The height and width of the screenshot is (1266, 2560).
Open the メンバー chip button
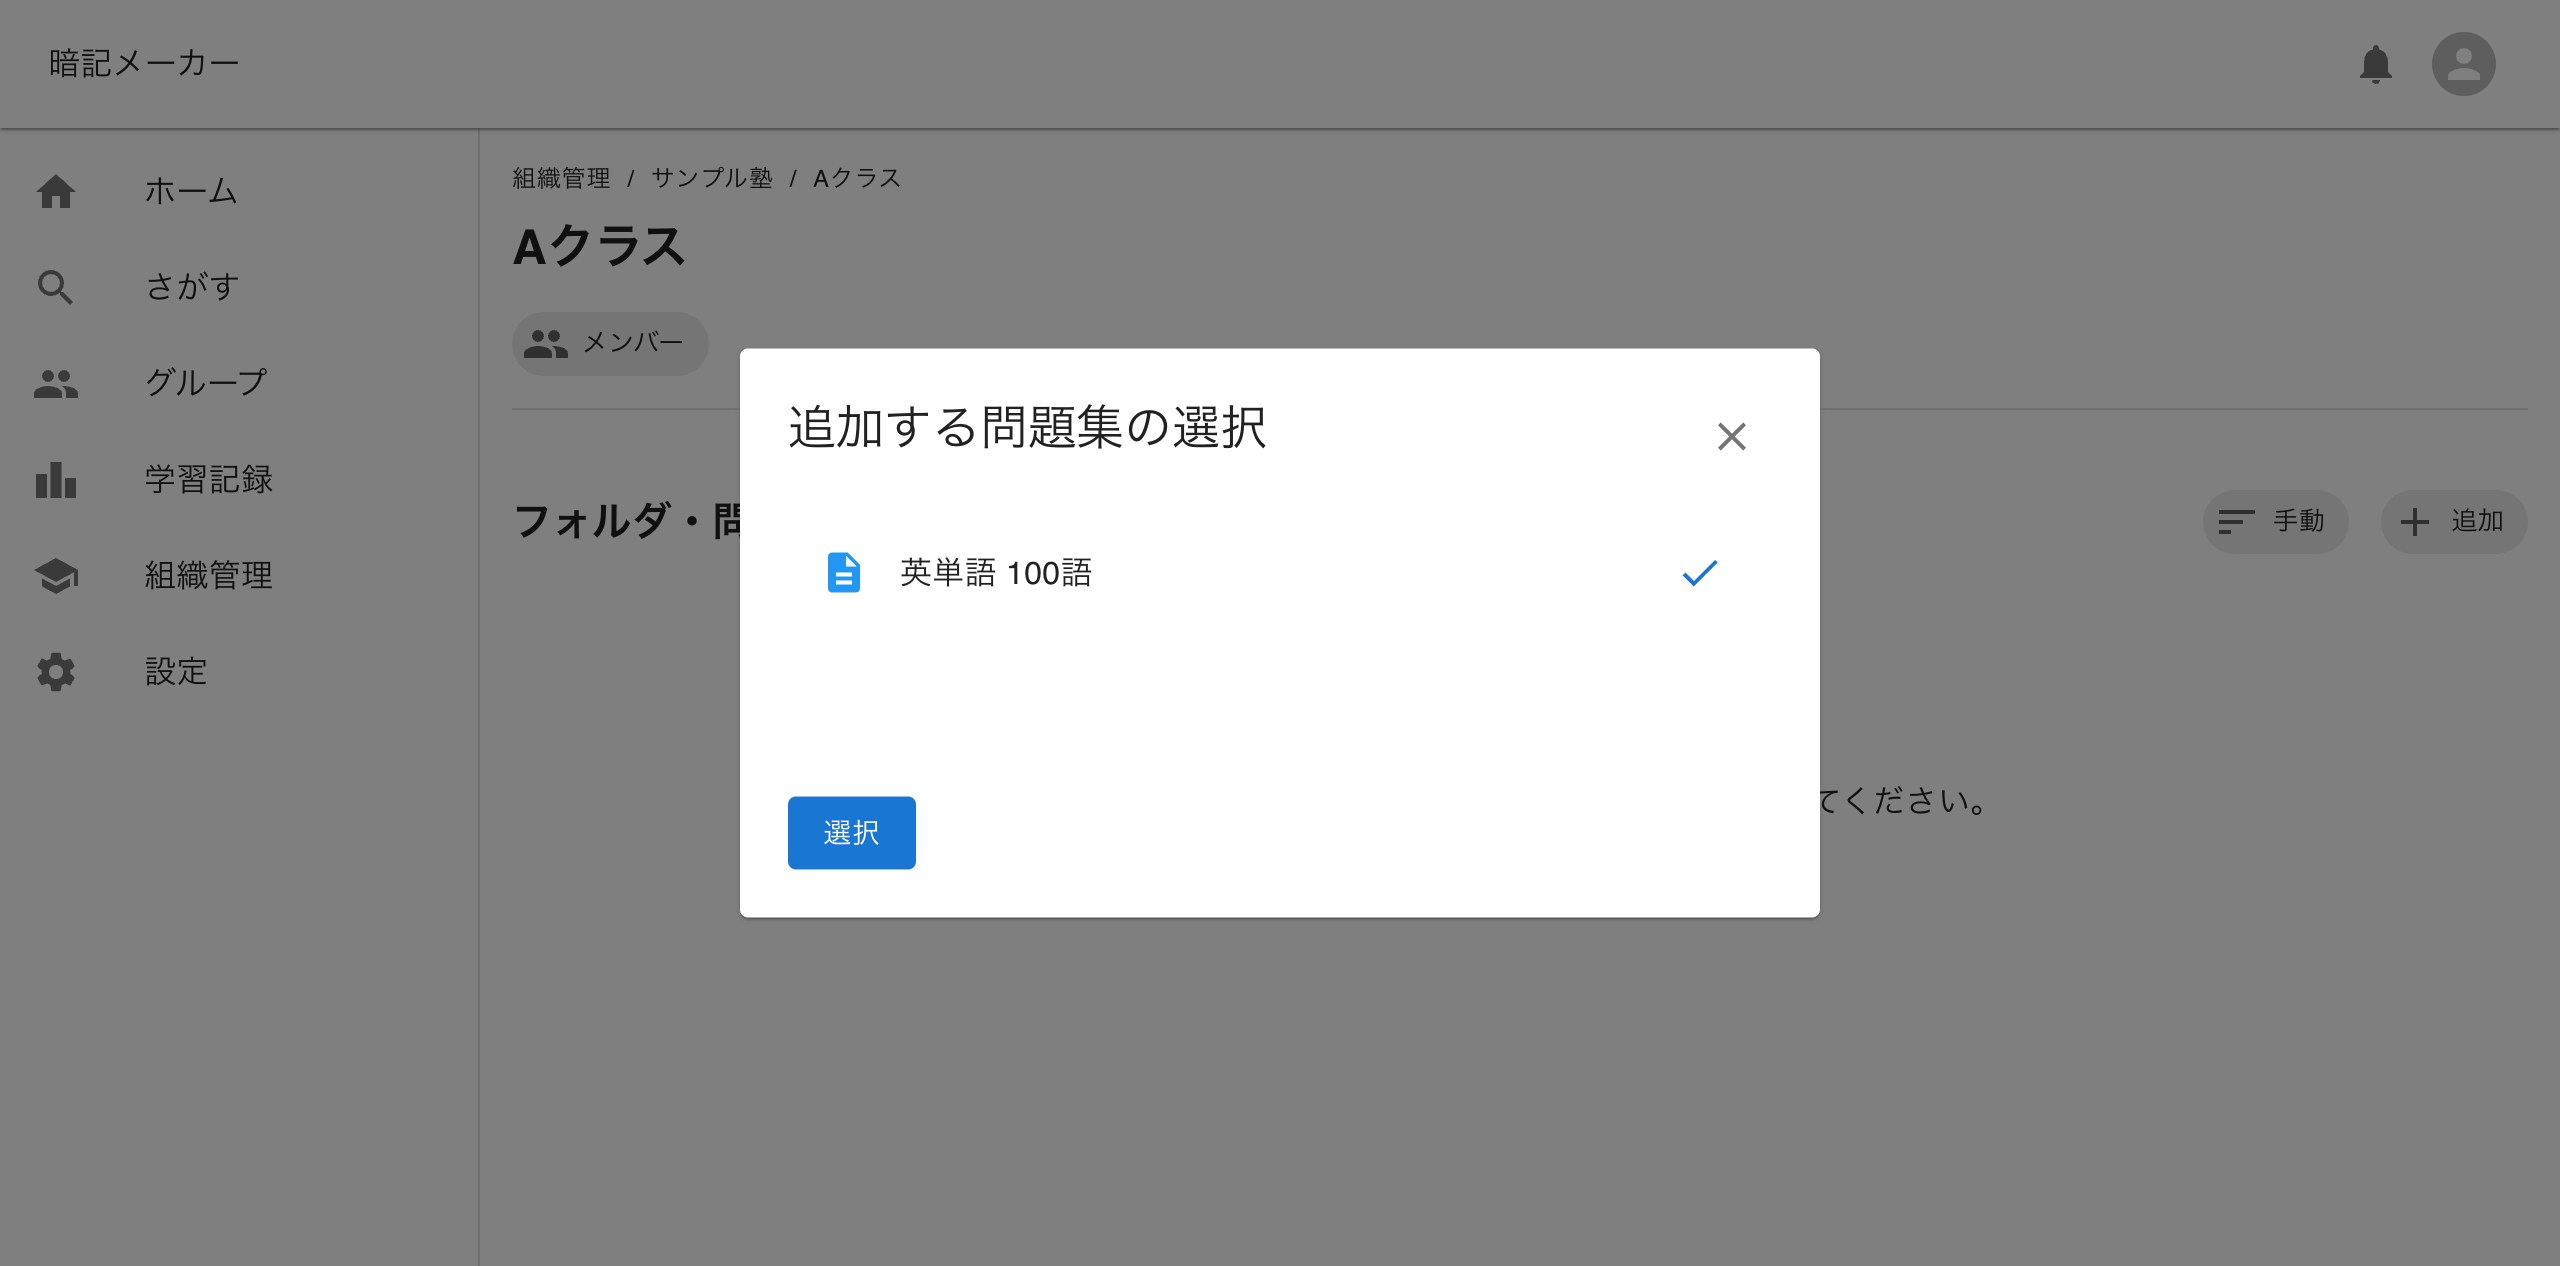tap(610, 343)
